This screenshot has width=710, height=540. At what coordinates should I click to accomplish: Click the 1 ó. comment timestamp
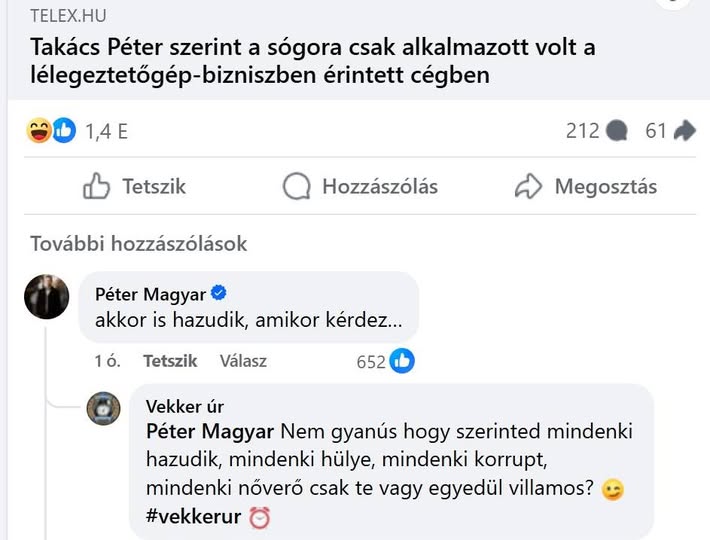pyautogui.click(x=107, y=361)
